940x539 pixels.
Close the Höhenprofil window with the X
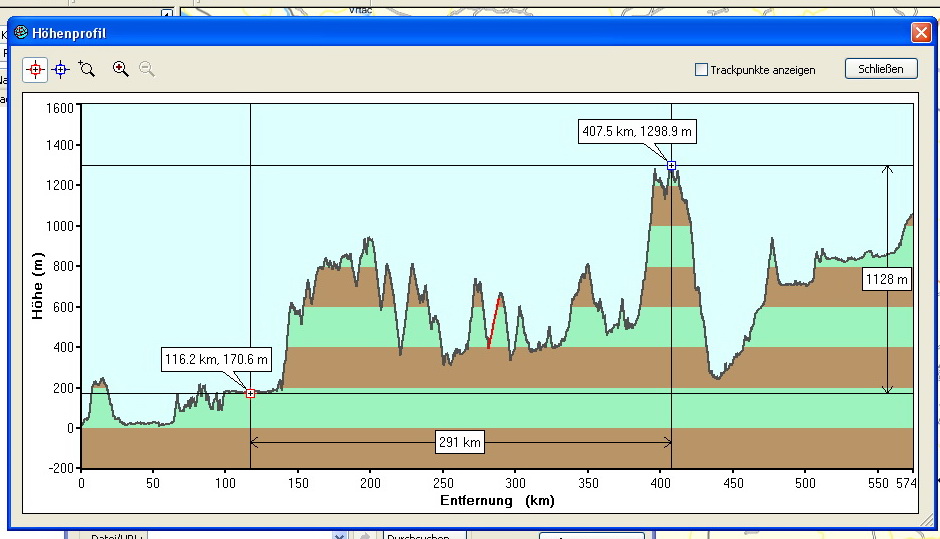pyautogui.click(x=920, y=33)
